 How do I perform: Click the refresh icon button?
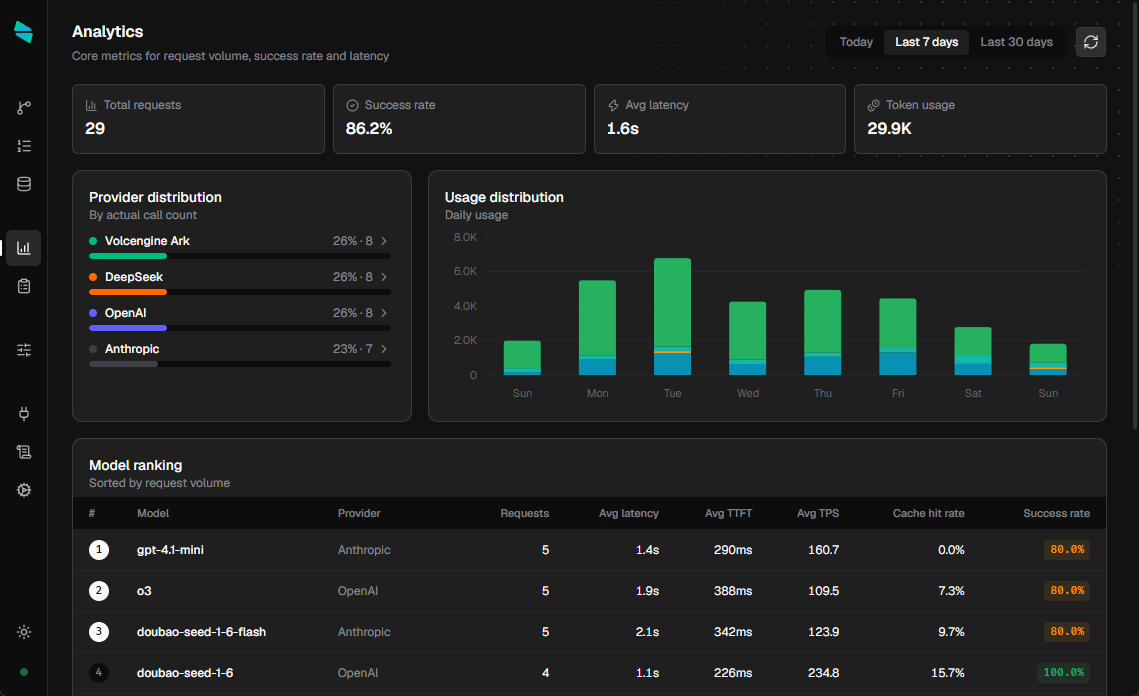[1091, 42]
